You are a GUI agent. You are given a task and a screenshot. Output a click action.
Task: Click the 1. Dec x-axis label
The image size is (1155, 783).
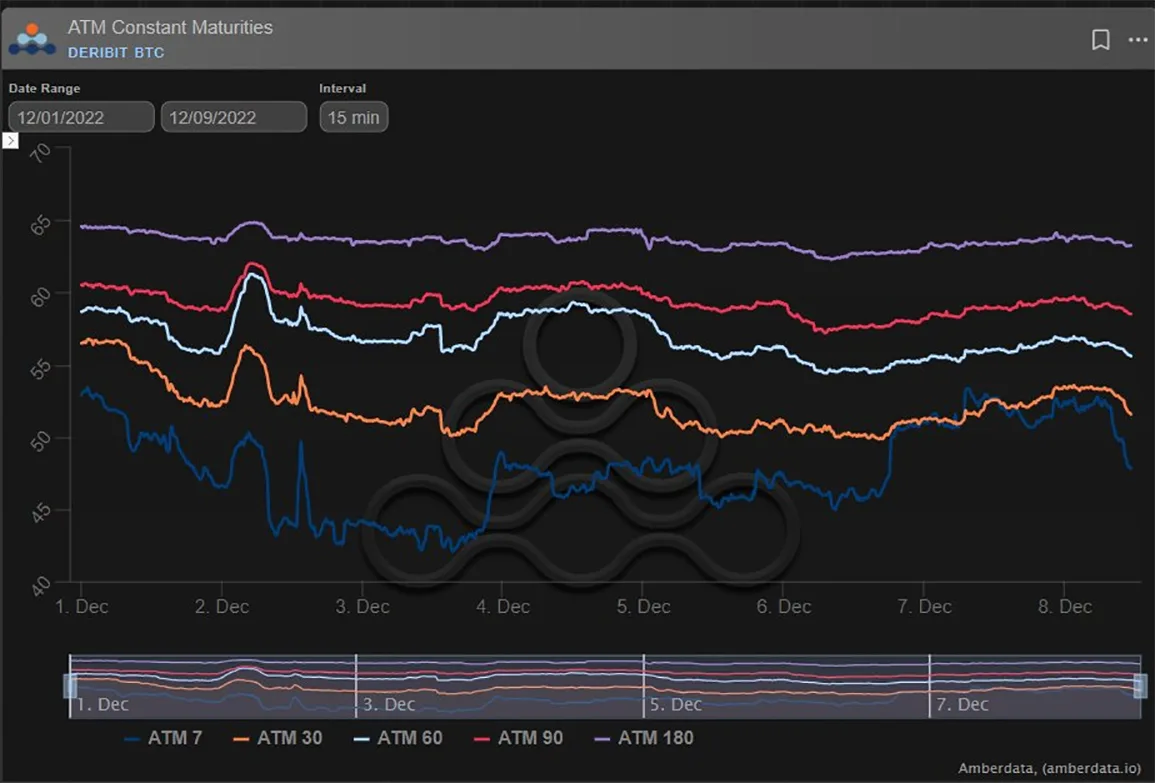82,607
